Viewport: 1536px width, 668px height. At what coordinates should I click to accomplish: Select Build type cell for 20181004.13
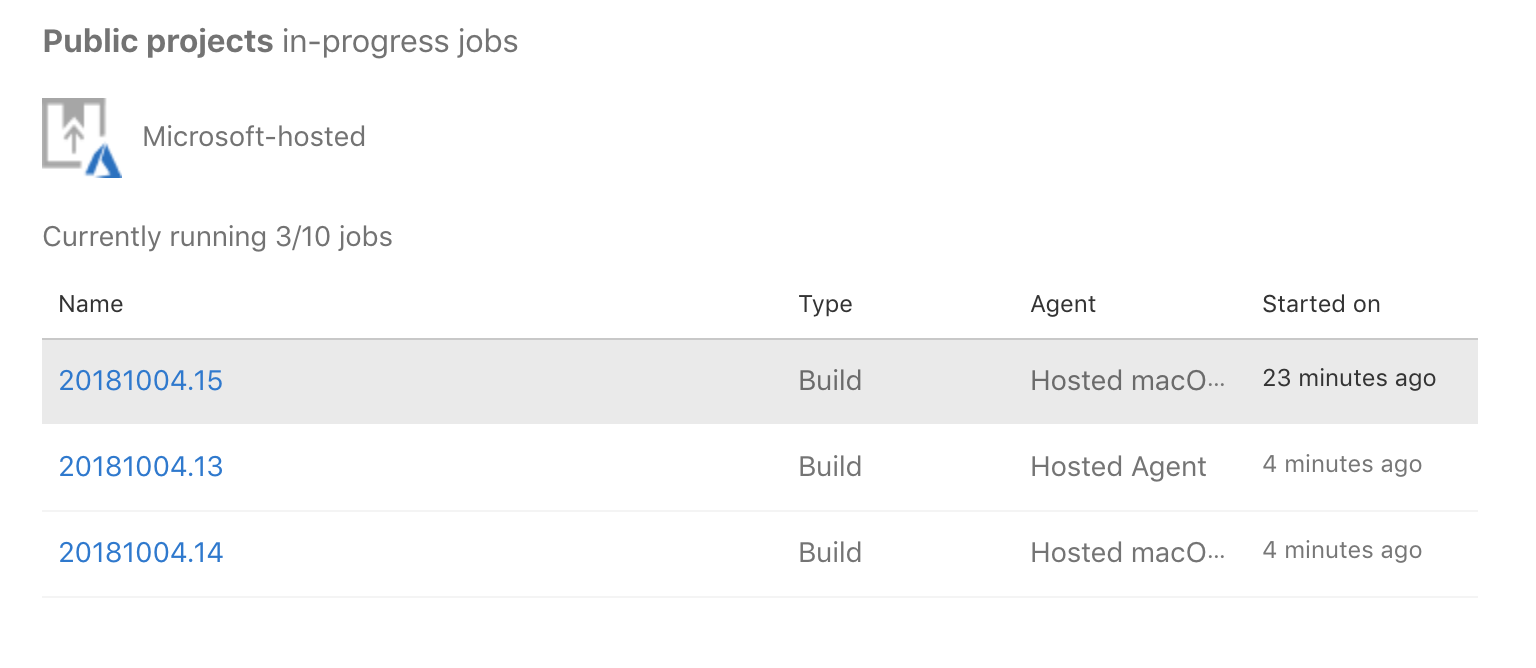830,467
